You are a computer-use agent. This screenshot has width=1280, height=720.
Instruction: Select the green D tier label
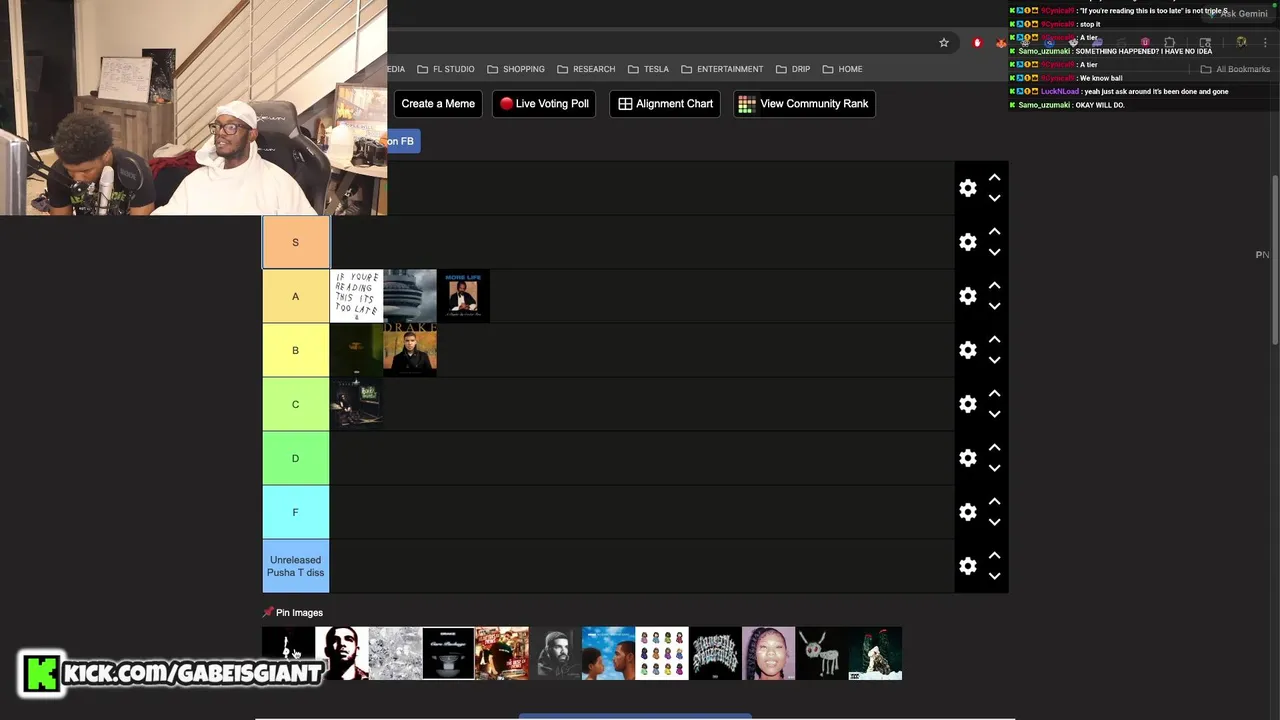tap(296, 458)
